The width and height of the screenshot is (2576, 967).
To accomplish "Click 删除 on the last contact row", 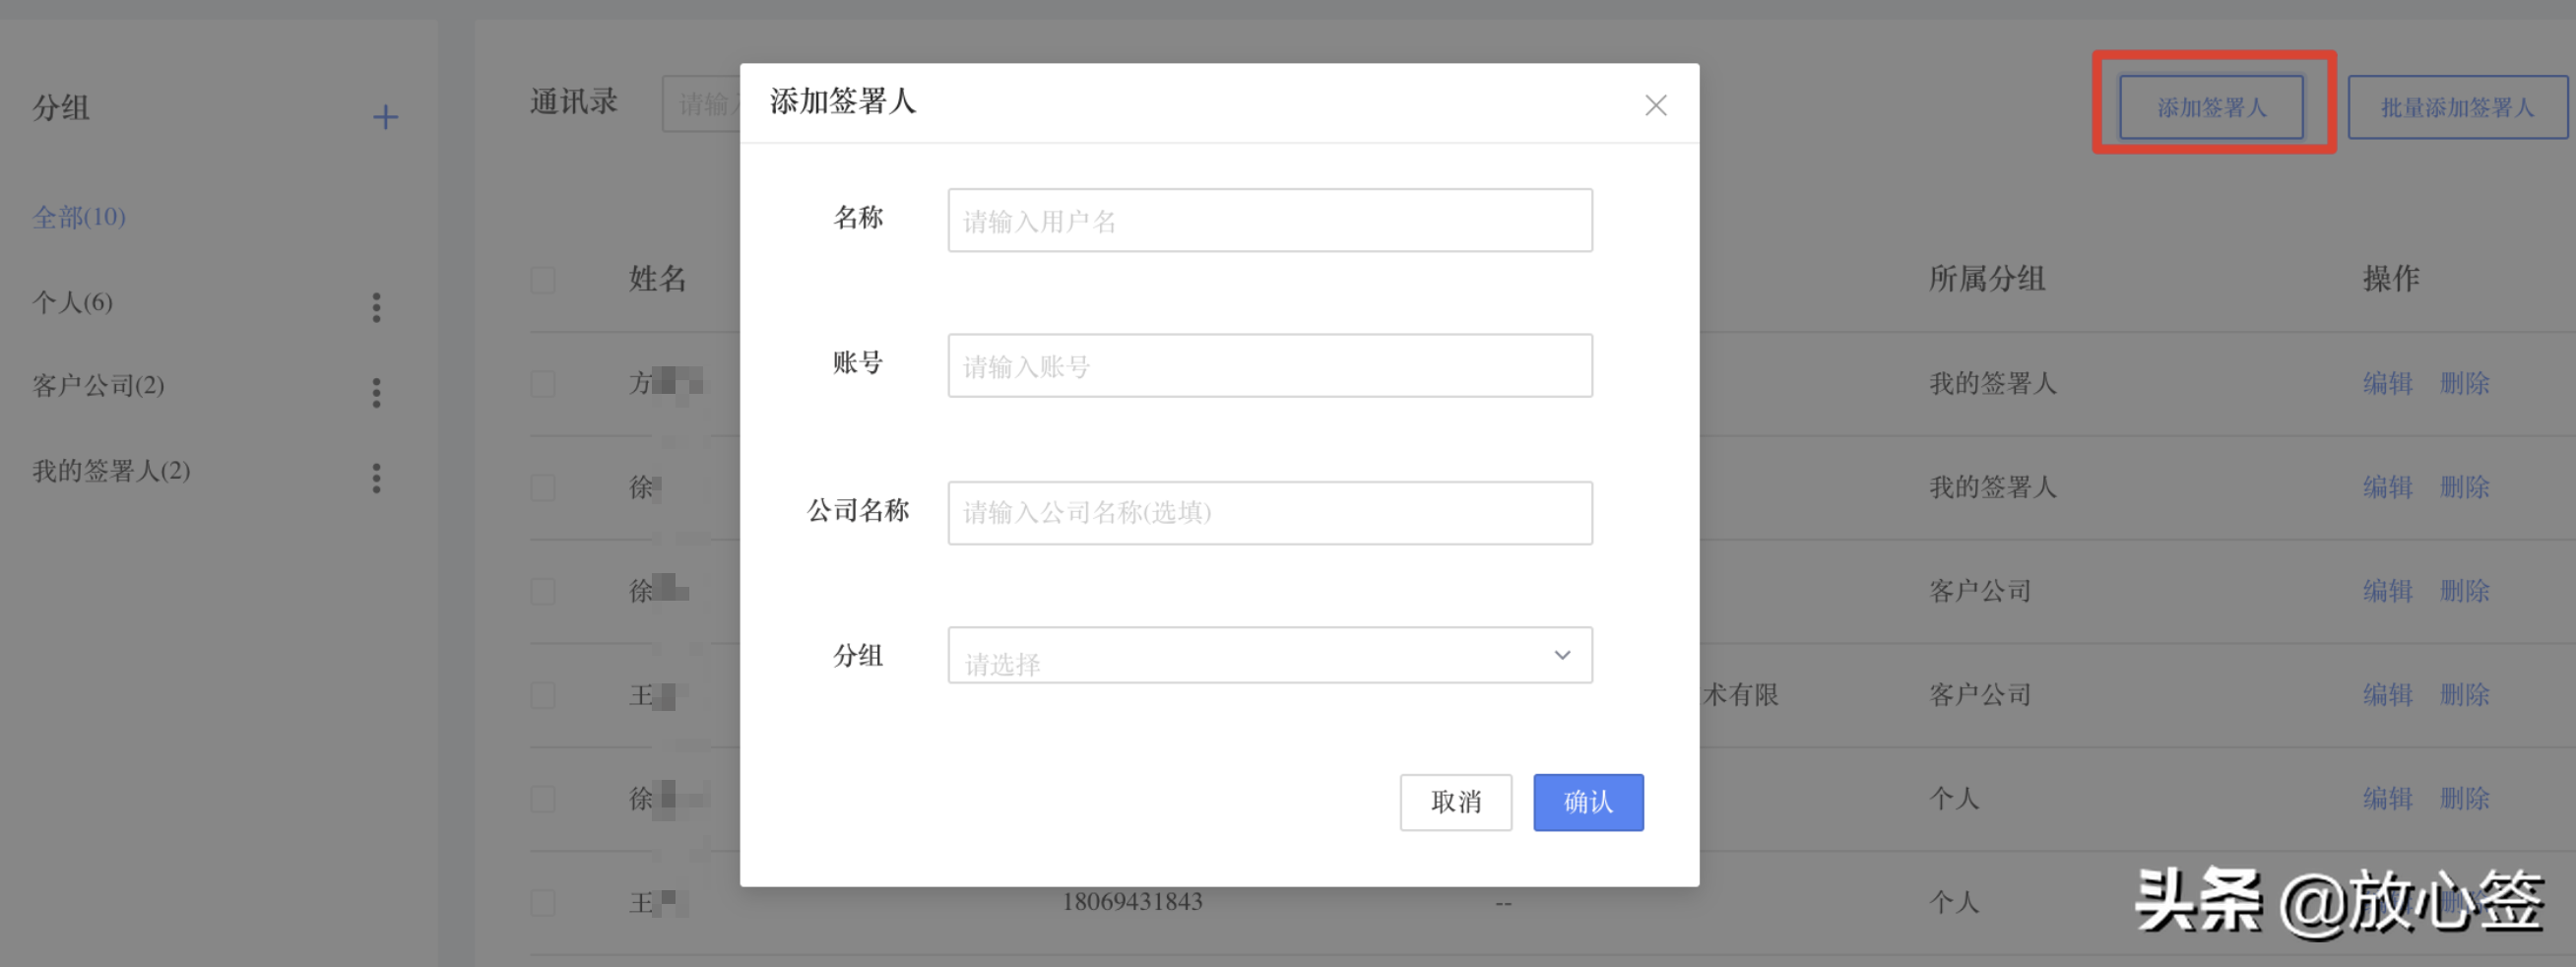I will coord(2465,902).
